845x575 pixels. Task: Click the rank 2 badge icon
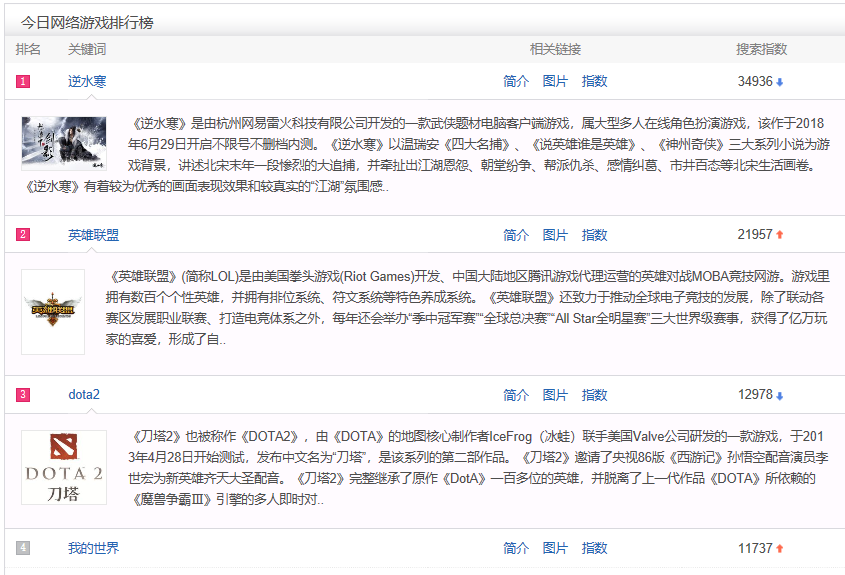(23, 234)
